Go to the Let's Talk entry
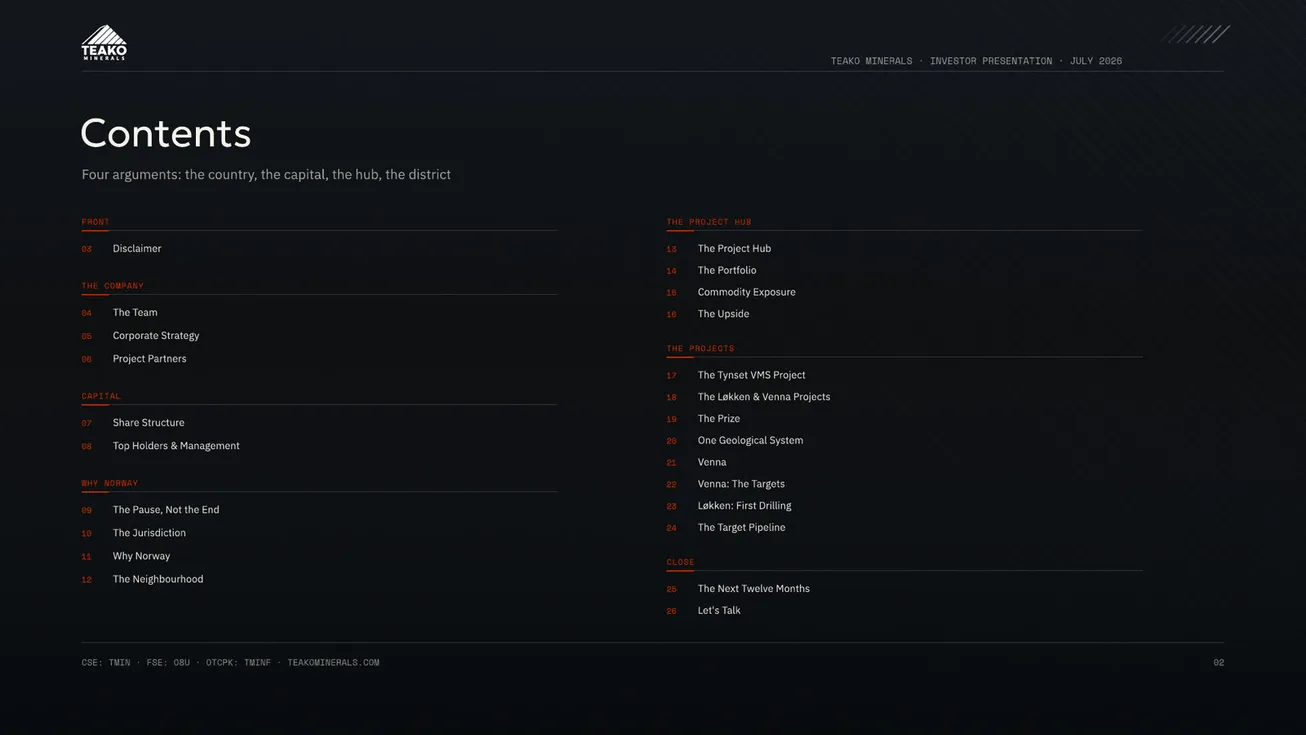The width and height of the screenshot is (1306, 735). pos(719,611)
